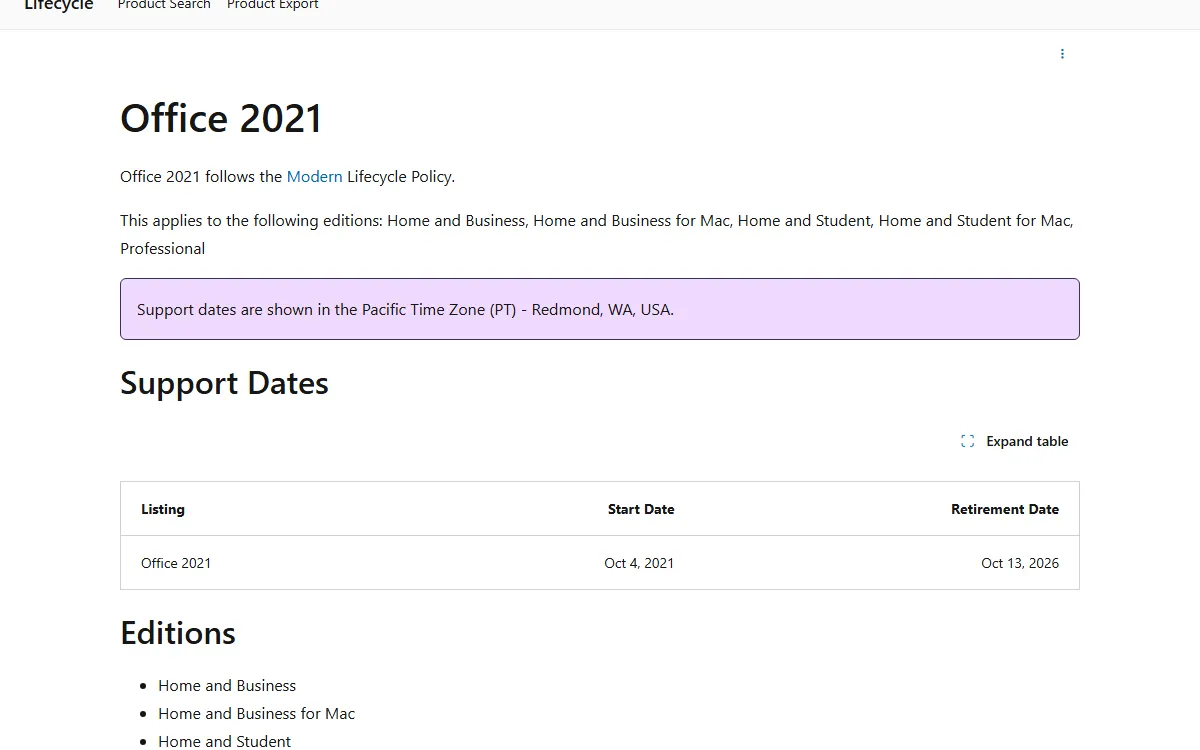1200x750 pixels.
Task: Click the Pacific Time Zone support dates notice
Action: point(600,309)
